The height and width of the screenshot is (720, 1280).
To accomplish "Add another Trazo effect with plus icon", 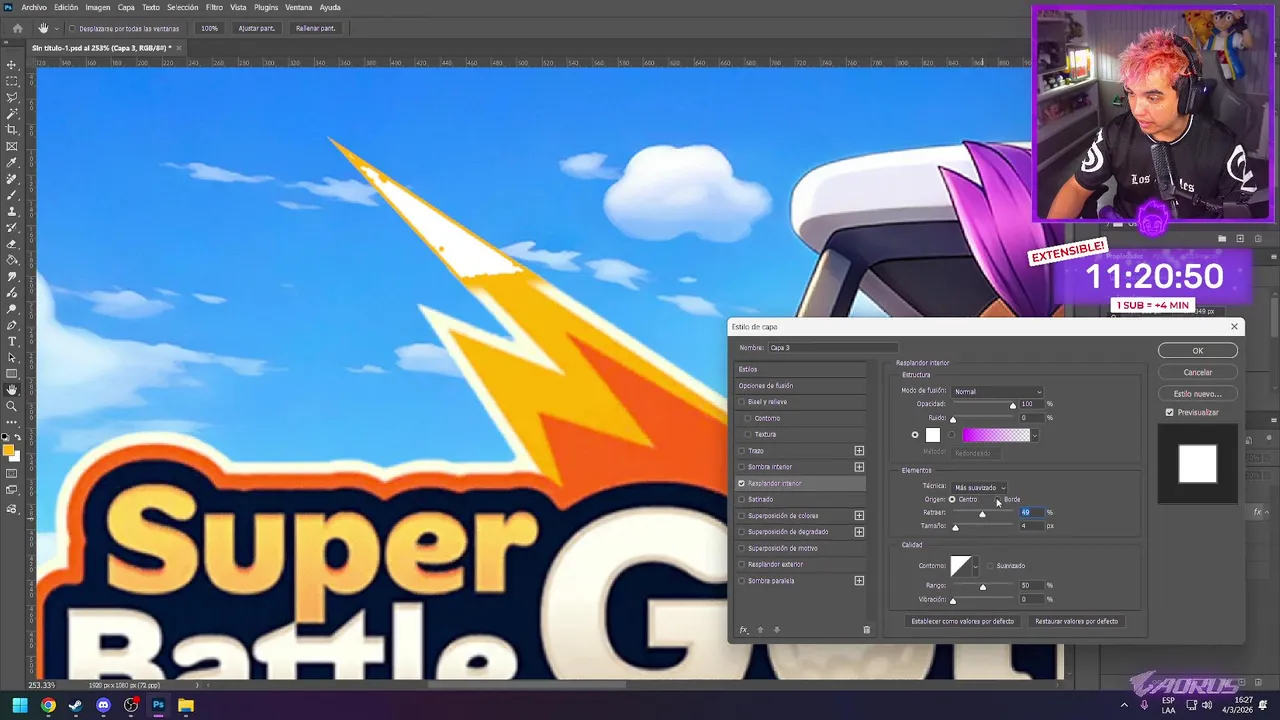I will click(x=859, y=451).
